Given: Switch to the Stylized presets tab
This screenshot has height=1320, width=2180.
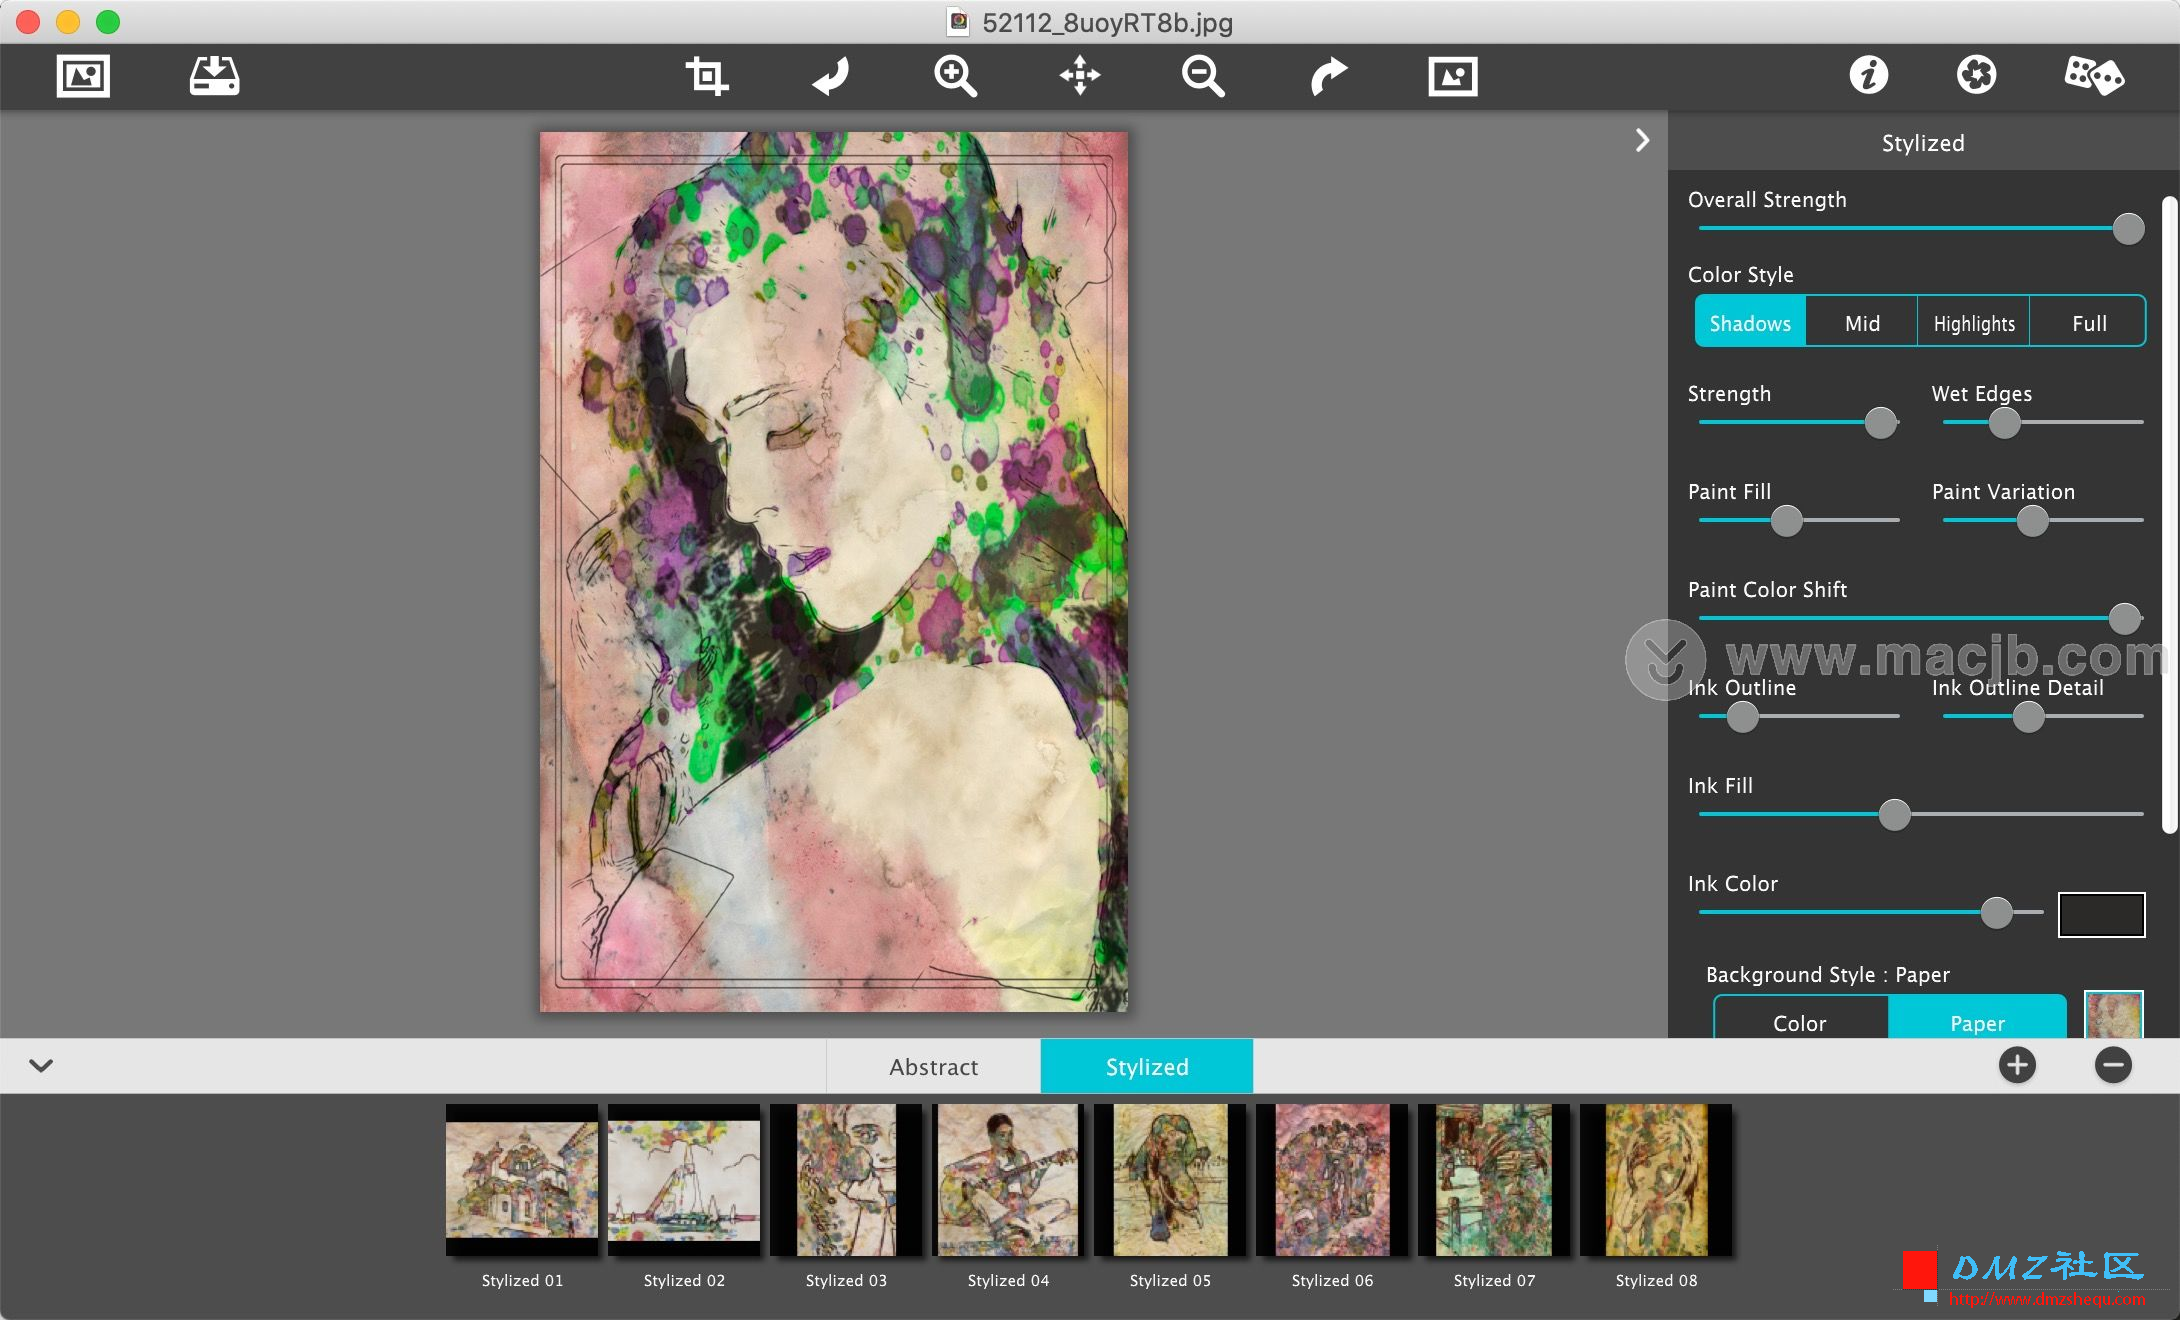Looking at the screenshot, I should (x=1147, y=1066).
